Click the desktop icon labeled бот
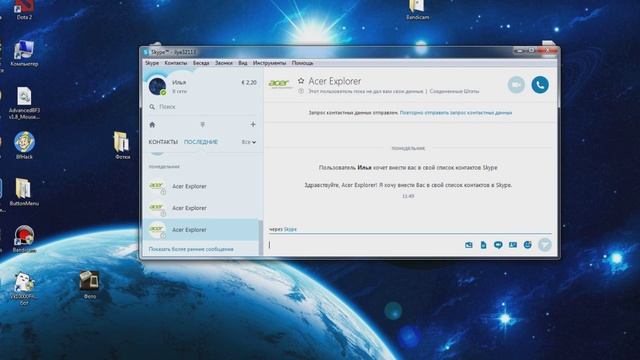 24,289
